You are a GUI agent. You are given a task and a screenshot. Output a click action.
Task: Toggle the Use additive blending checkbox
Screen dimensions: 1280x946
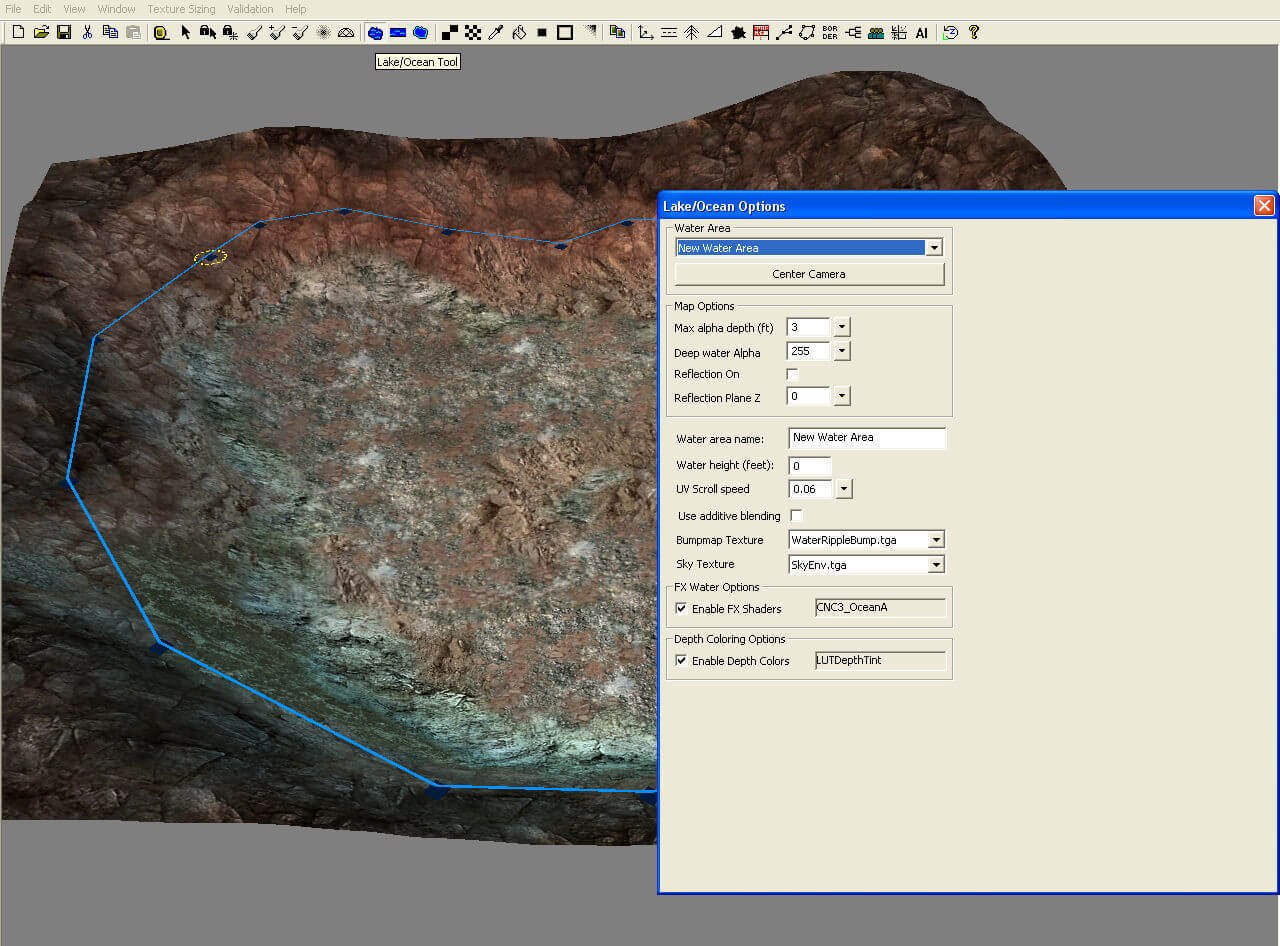[x=796, y=516]
